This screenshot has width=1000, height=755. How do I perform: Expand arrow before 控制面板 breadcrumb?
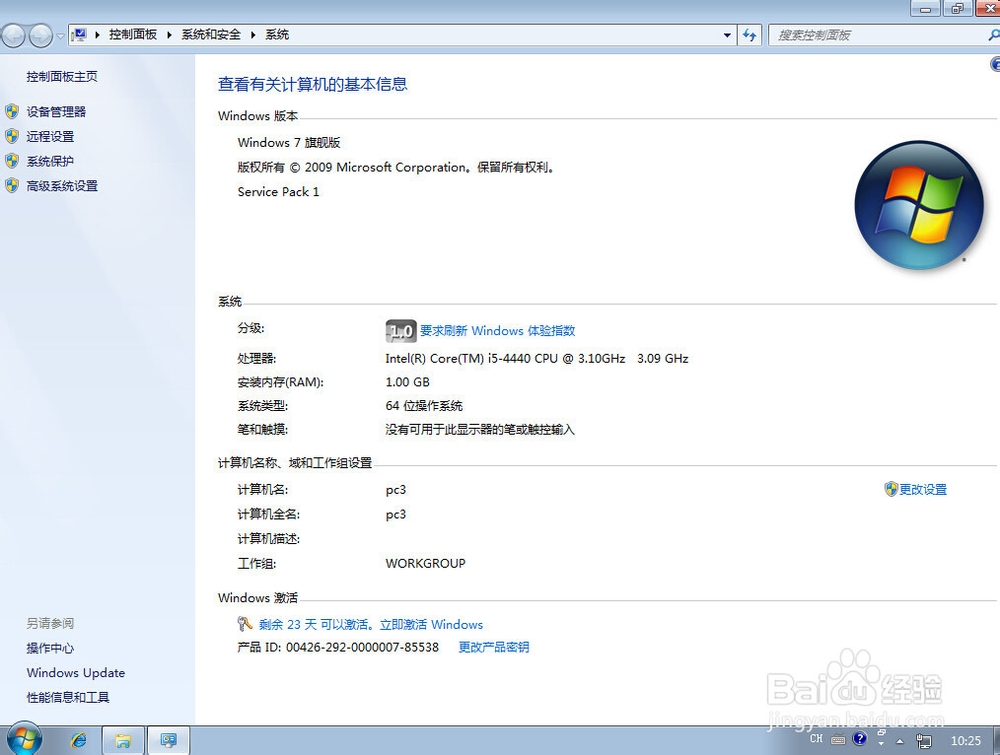[x=97, y=35]
